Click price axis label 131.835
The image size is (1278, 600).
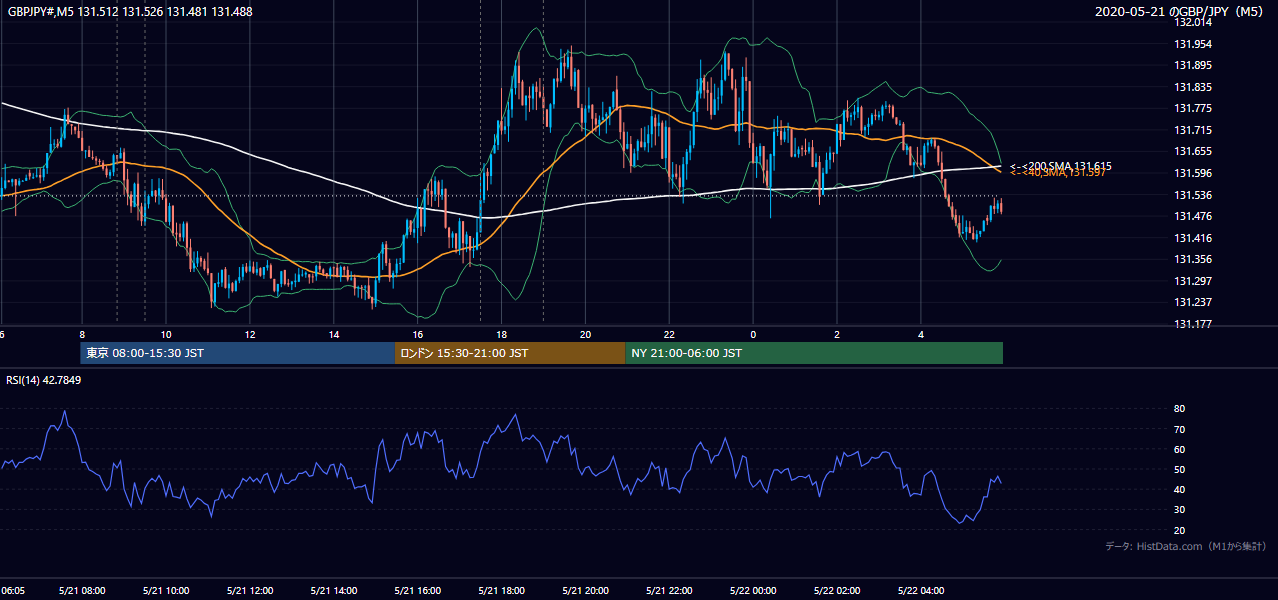click(x=1192, y=87)
